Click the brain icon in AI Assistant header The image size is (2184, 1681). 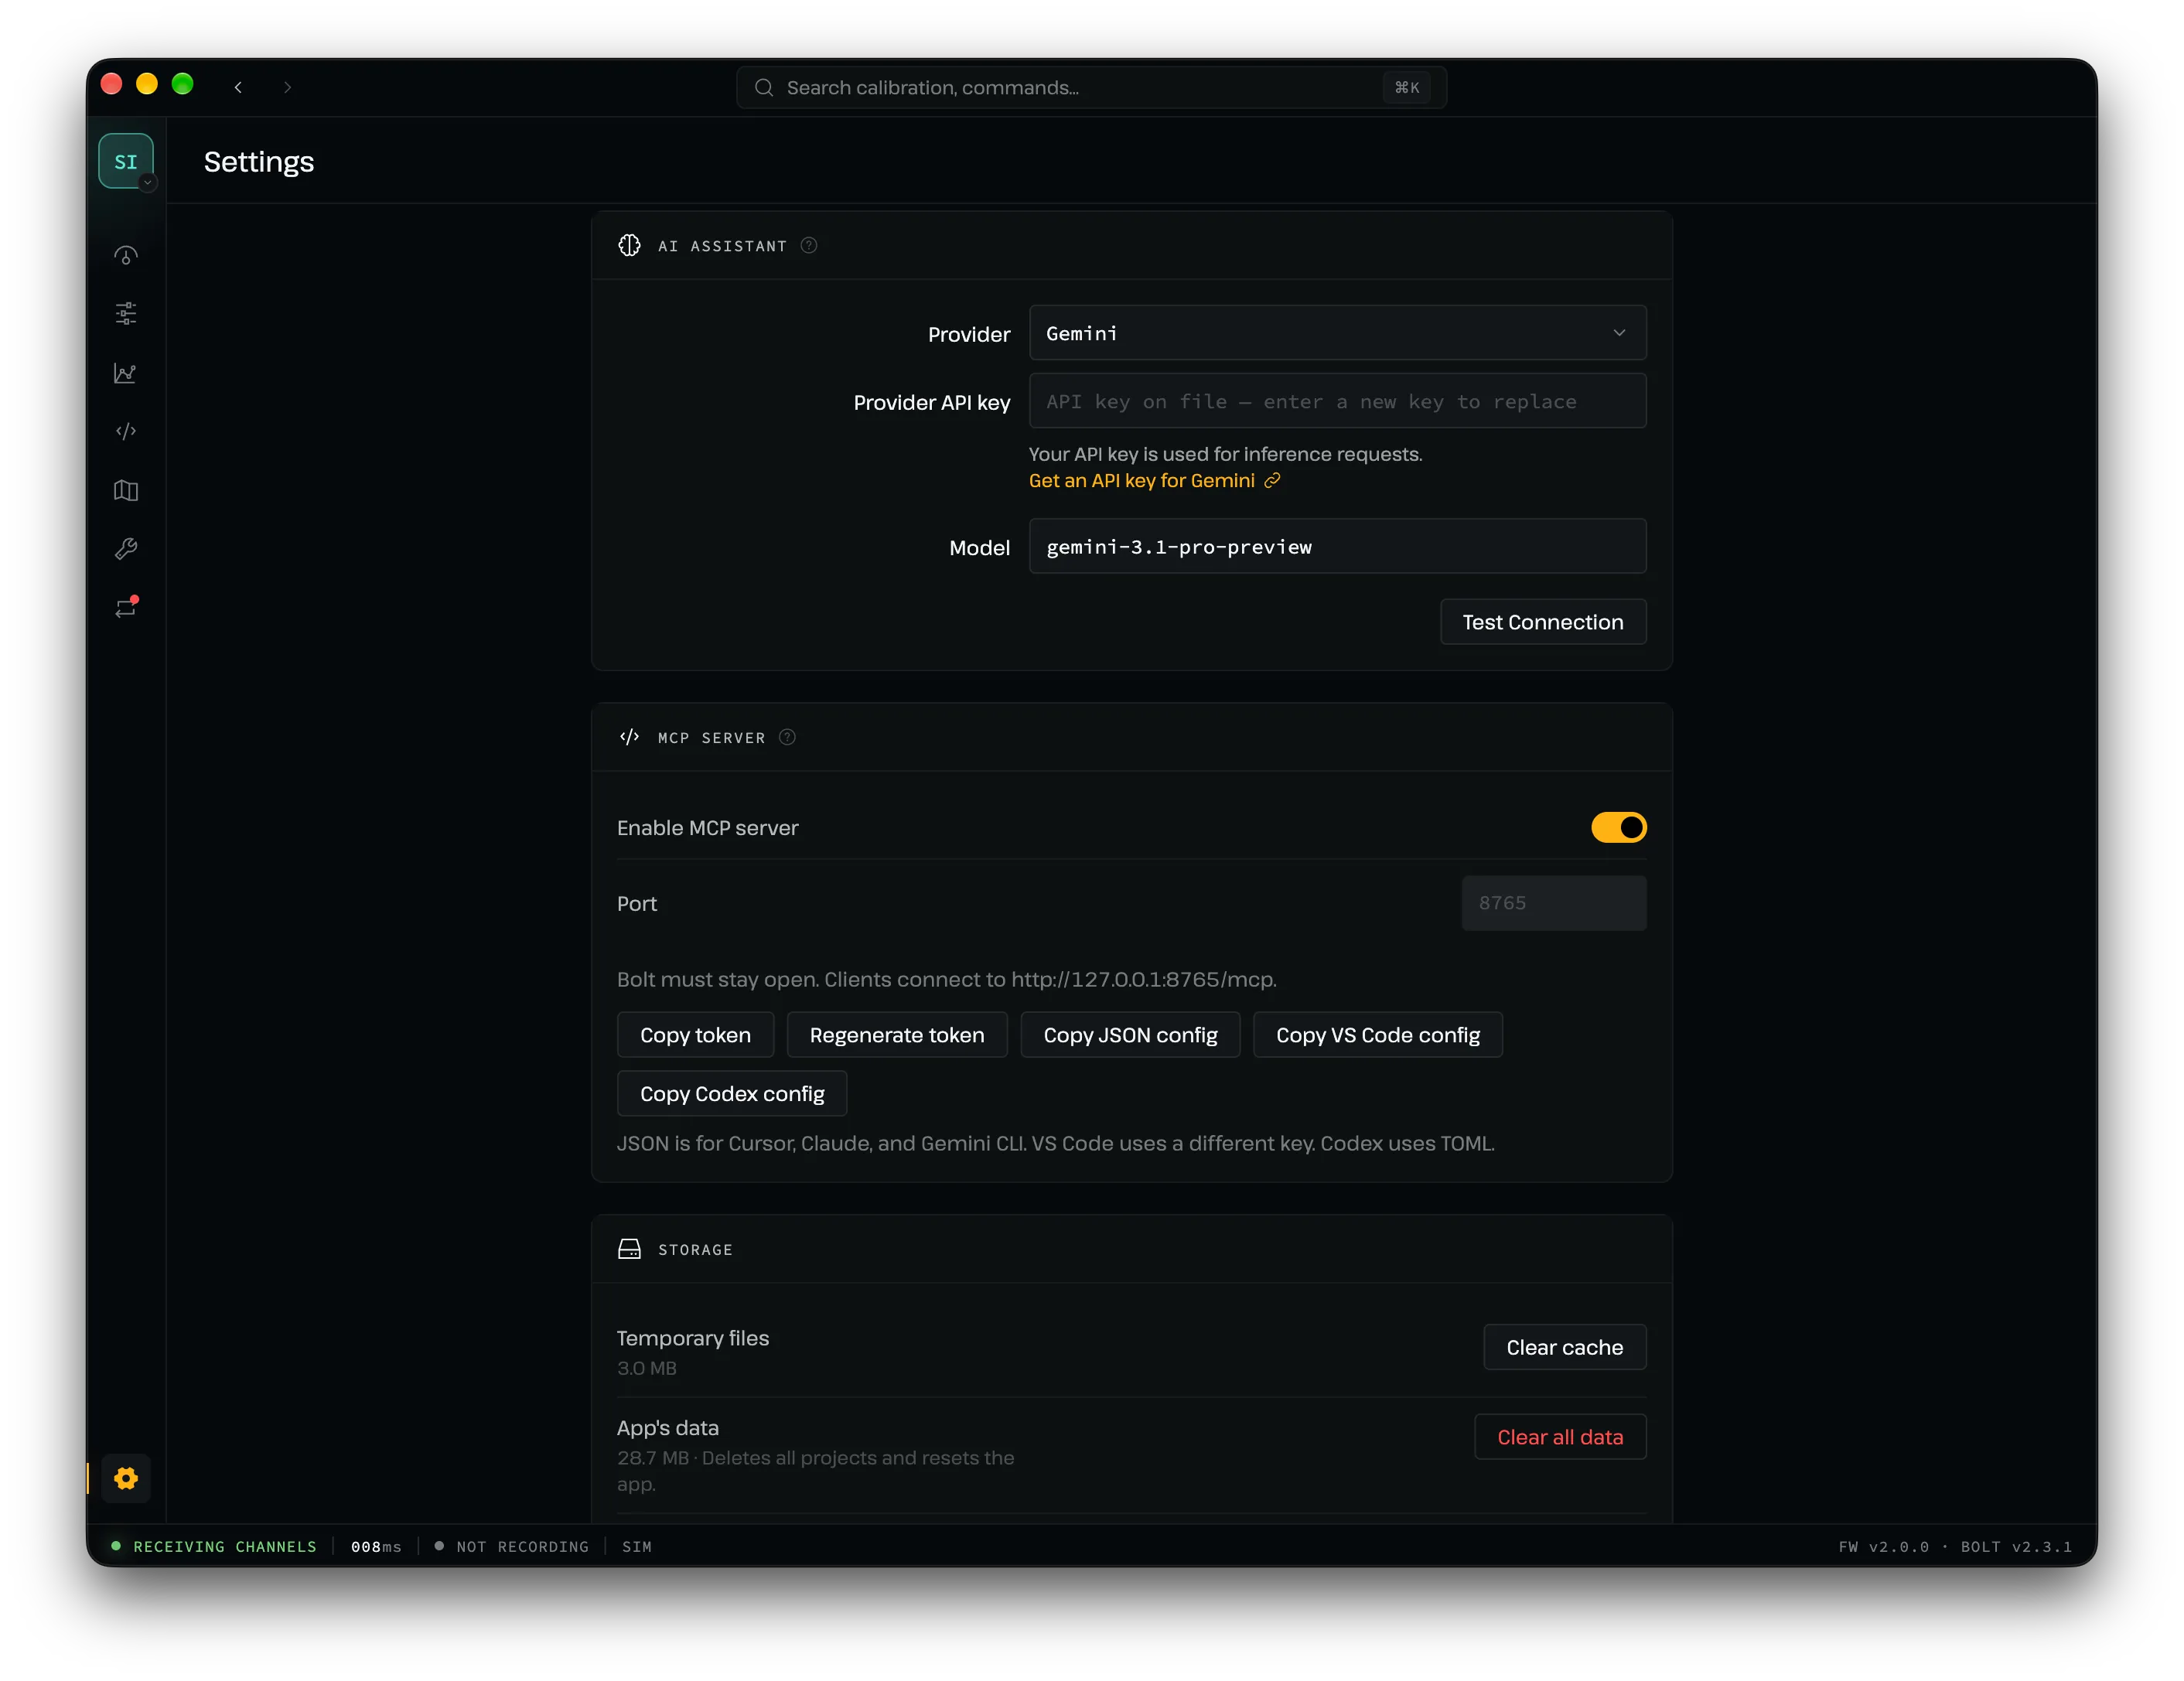tap(629, 245)
